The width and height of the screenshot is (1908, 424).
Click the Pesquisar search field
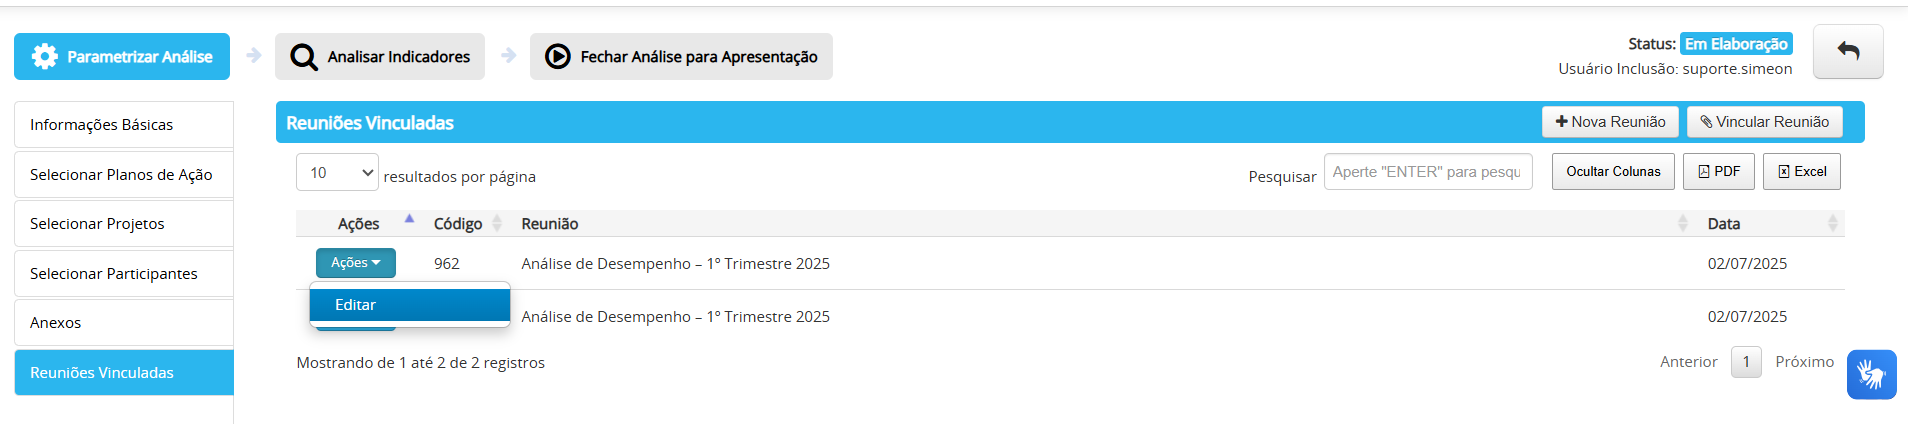(x=1428, y=172)
